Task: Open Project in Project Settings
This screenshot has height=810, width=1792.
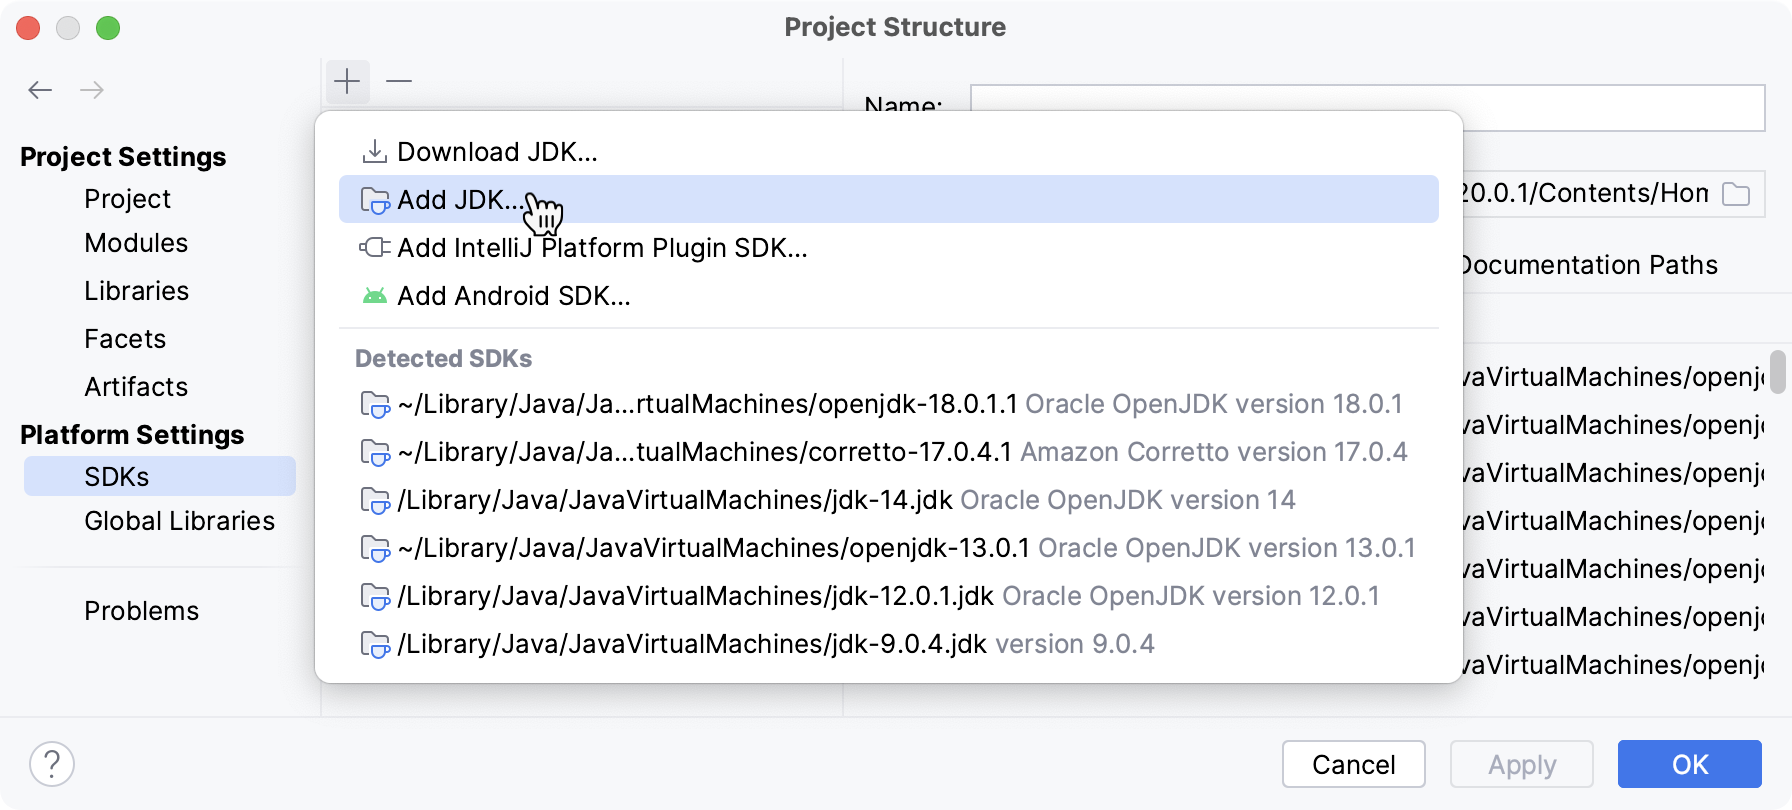Action: tap(128, 199)
